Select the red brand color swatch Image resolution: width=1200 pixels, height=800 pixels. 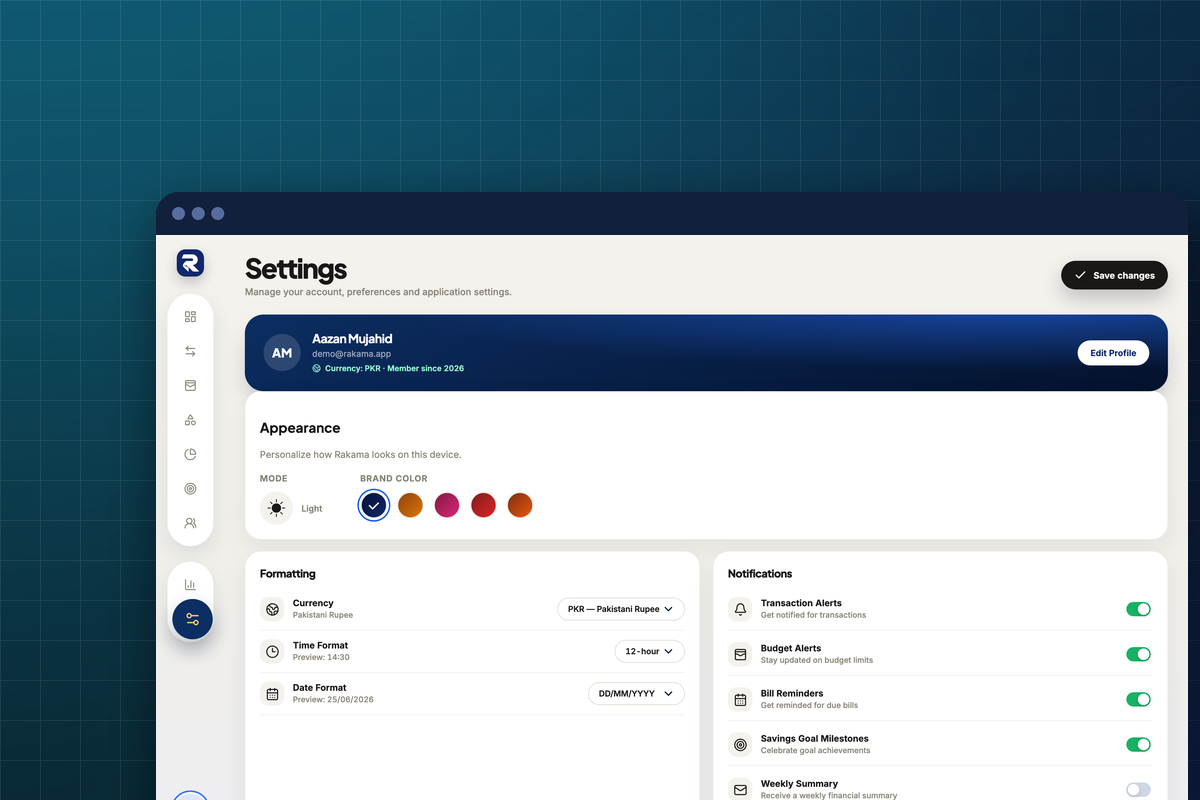click(x=483, y=506)
